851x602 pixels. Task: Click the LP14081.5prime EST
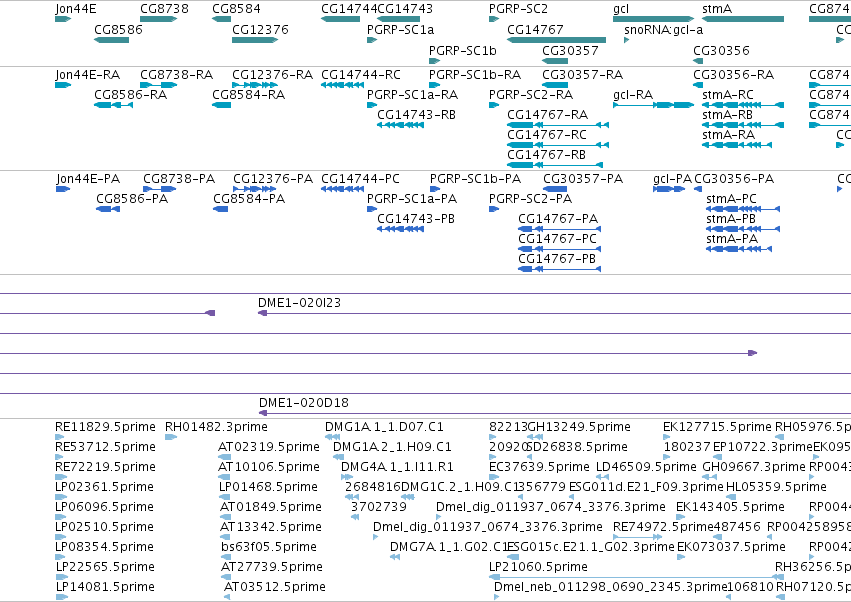tap(62, 597)
